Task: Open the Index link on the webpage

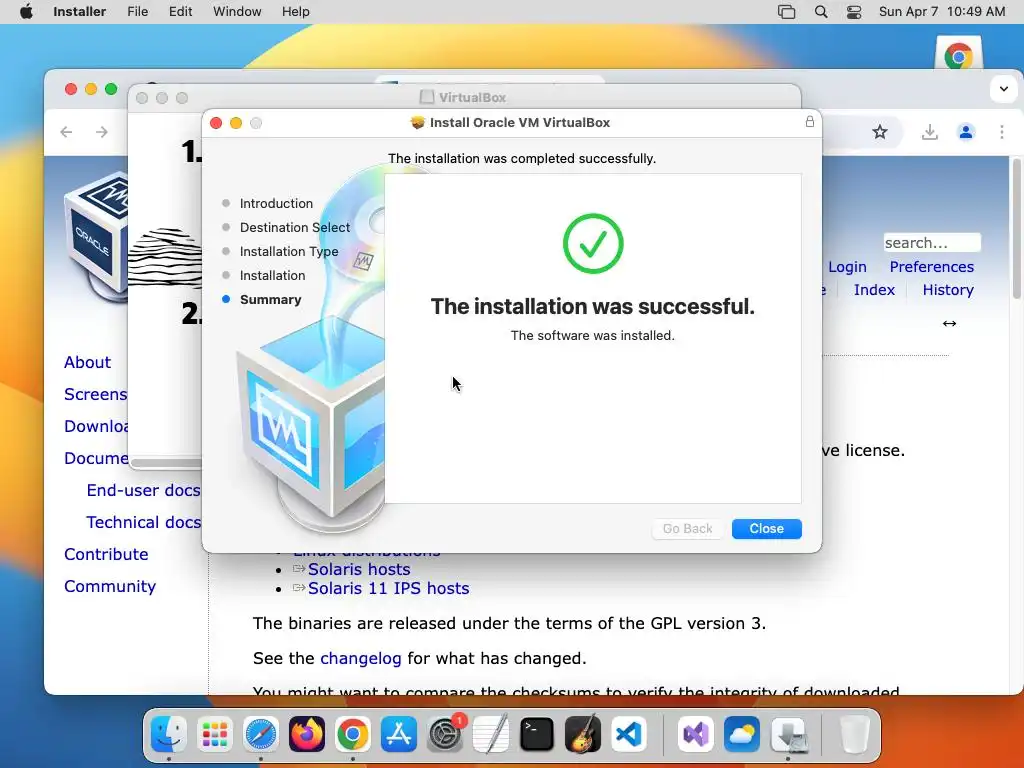Action: (x=874, y=290)
